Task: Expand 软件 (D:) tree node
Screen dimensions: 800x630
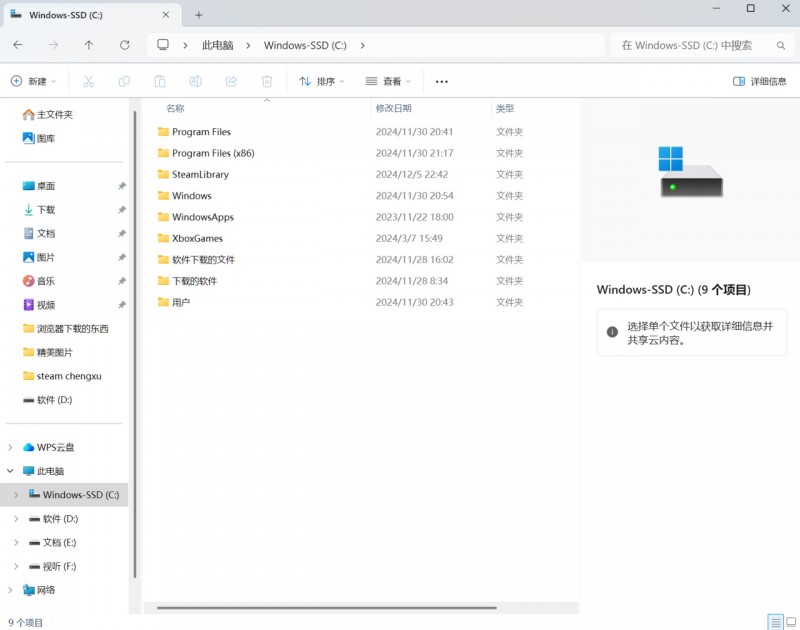Action: [x=16, y=519]
